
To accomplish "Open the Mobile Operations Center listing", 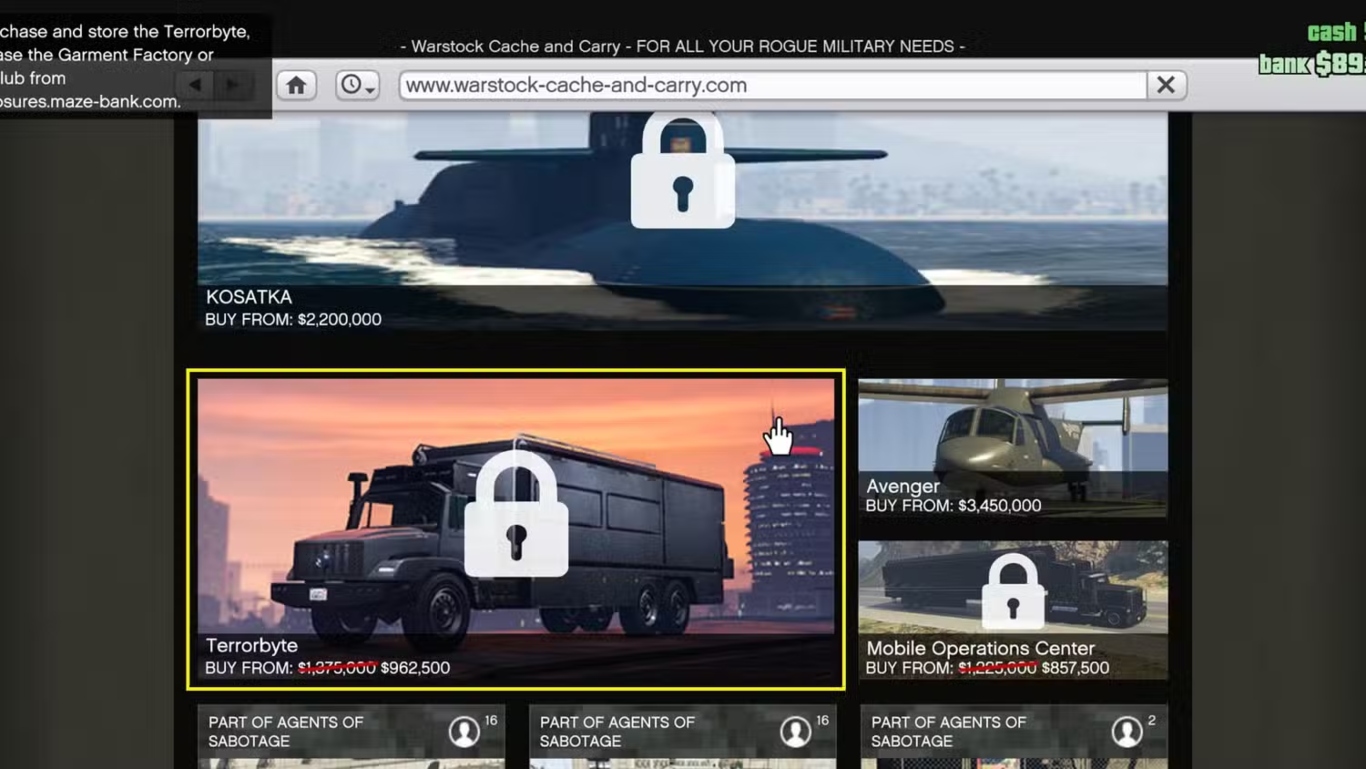I will point(1013,610).
